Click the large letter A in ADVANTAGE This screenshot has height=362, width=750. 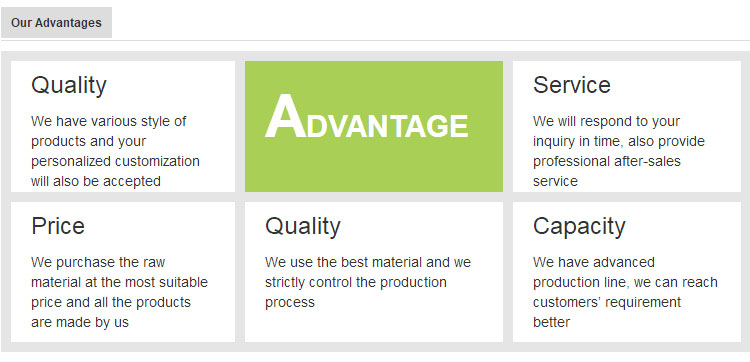[x=286, y=117]
